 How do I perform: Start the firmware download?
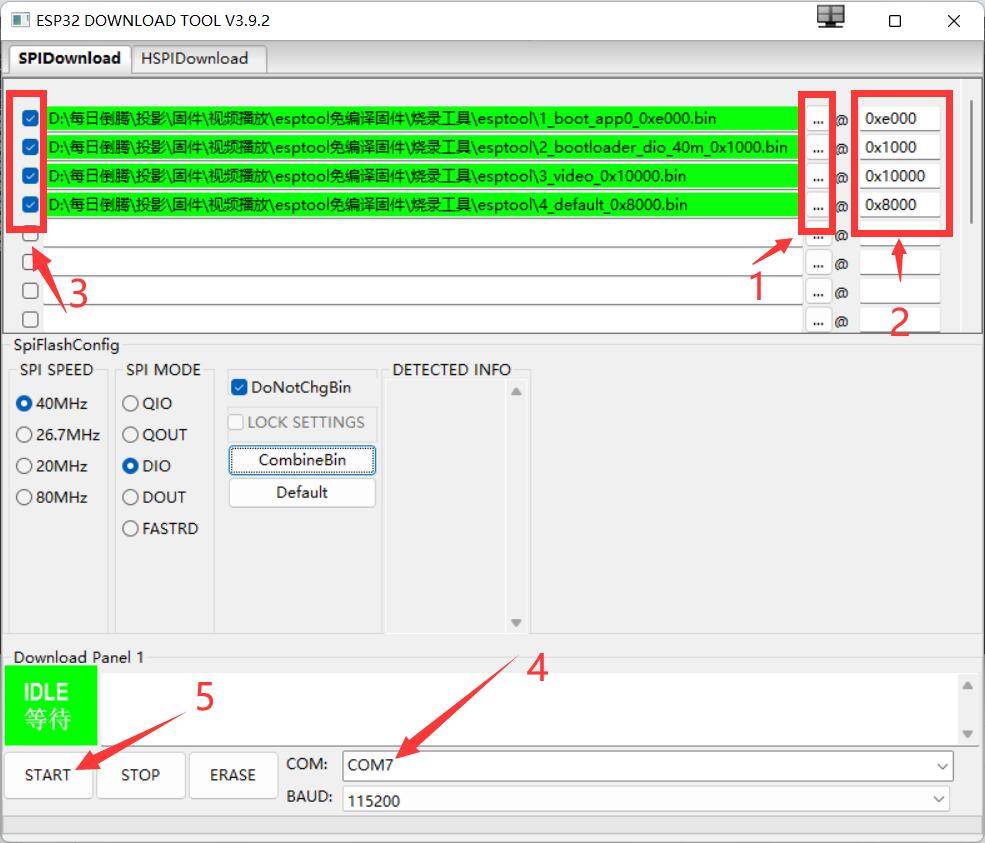48,775
